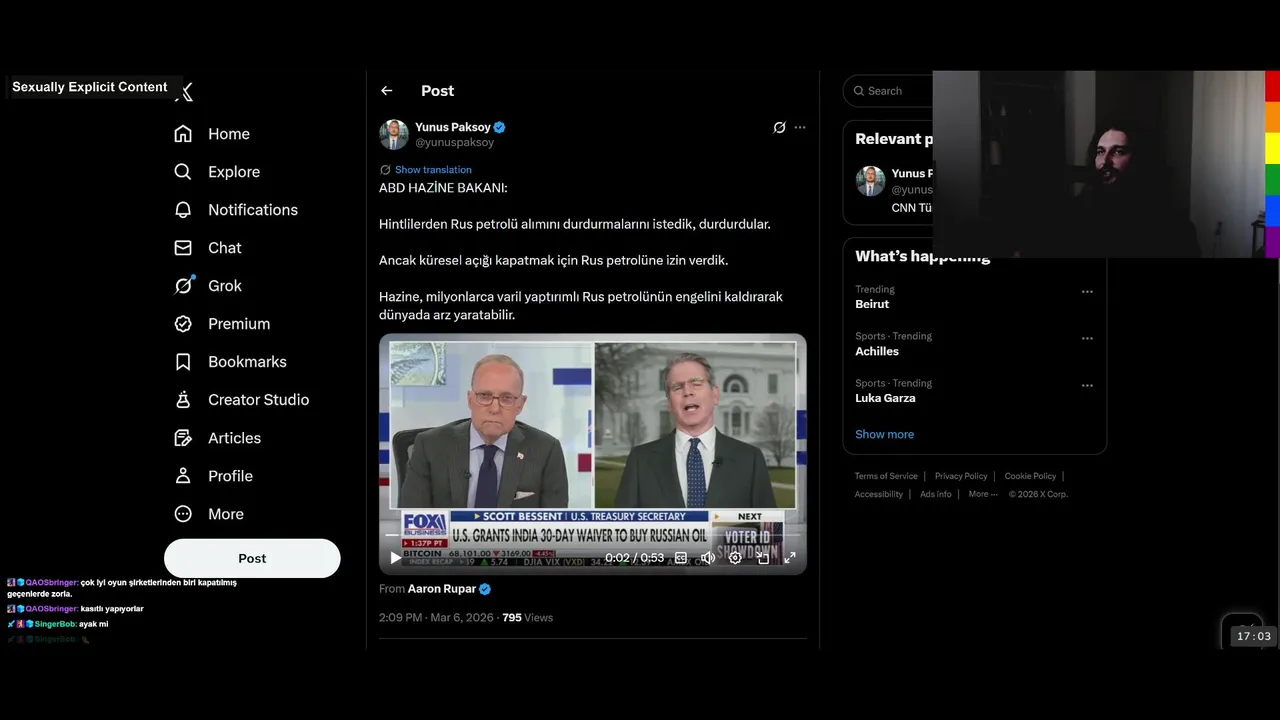Viewport: 1280px width, 720px height.
Task: Open options for the Beirut trend
Action: pyautogui.click(x=1087, y=292)
